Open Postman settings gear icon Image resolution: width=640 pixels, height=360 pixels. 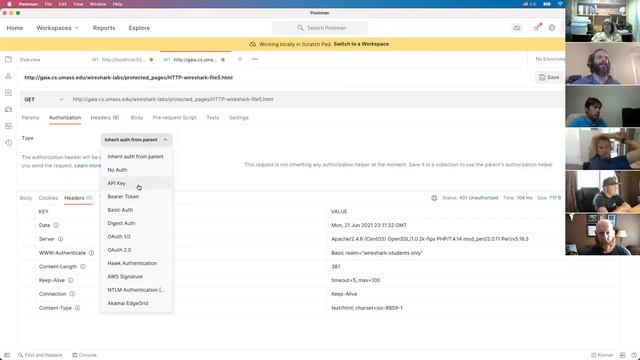(x=552, y=27)
